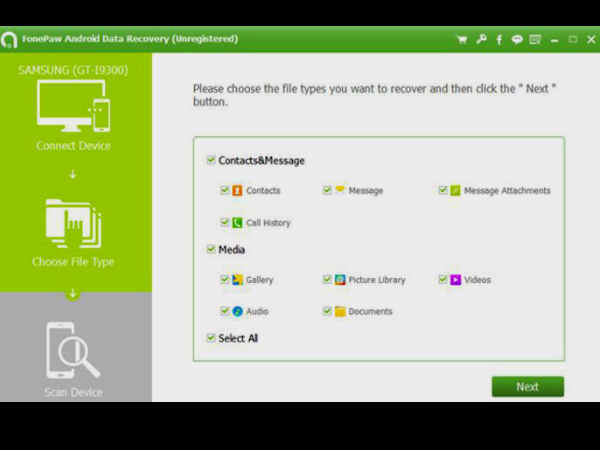Click the Connect Device step label

73,146
